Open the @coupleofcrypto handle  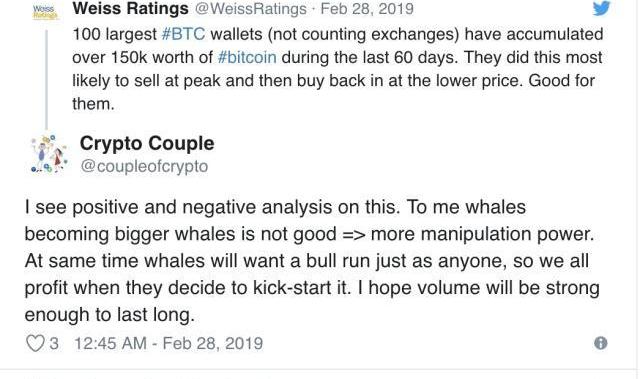coord(144,166)
